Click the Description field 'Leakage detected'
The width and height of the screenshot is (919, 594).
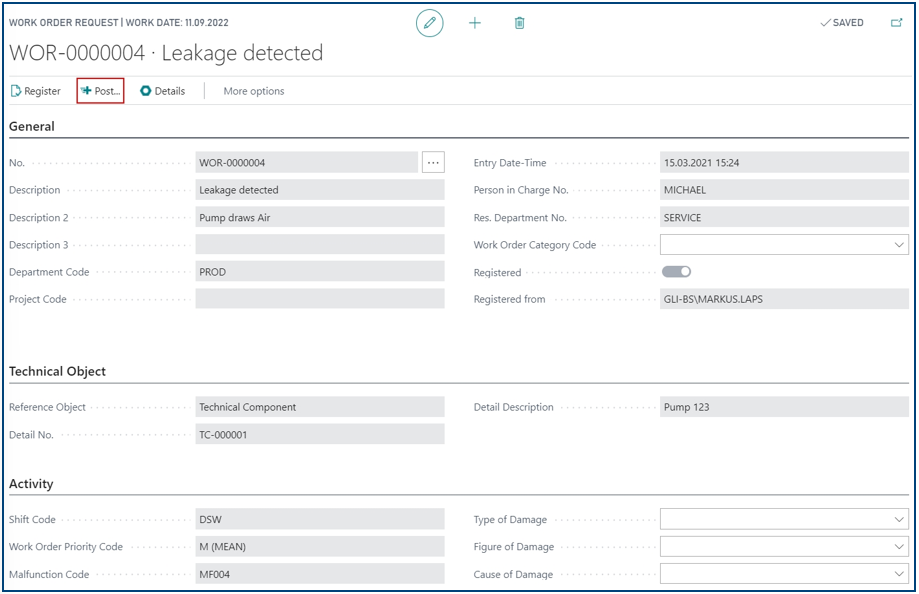(320, 190)
